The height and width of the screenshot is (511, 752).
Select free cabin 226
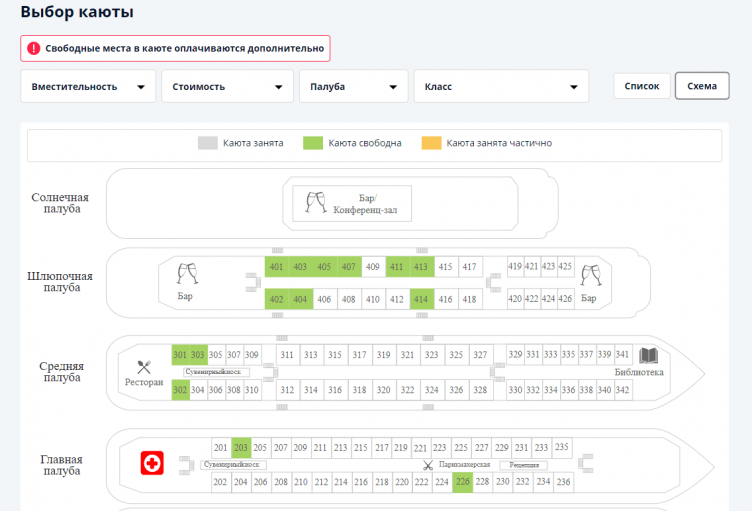click(x=461, y=481)
